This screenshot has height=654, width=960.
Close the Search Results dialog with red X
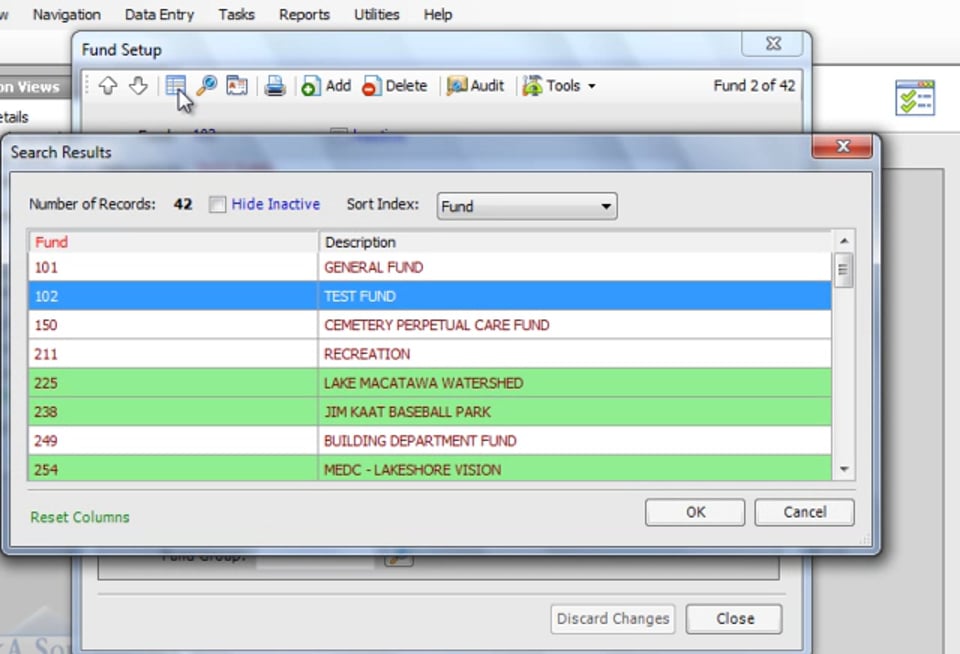[x=842, y=146]
